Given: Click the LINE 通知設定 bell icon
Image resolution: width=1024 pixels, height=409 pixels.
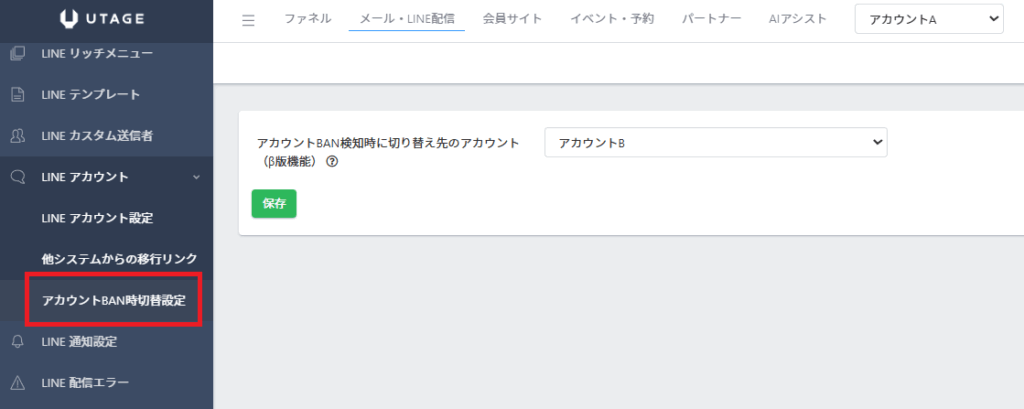Looking at the screenshot, I should [x=17, y=342].
